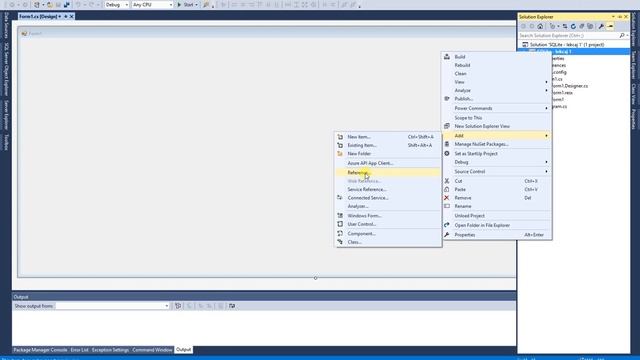The height and width of the screenshot is (360, 640).
Task: Click the Collapse All icon in Solution Explorer
Action: (x=582, y=26)
